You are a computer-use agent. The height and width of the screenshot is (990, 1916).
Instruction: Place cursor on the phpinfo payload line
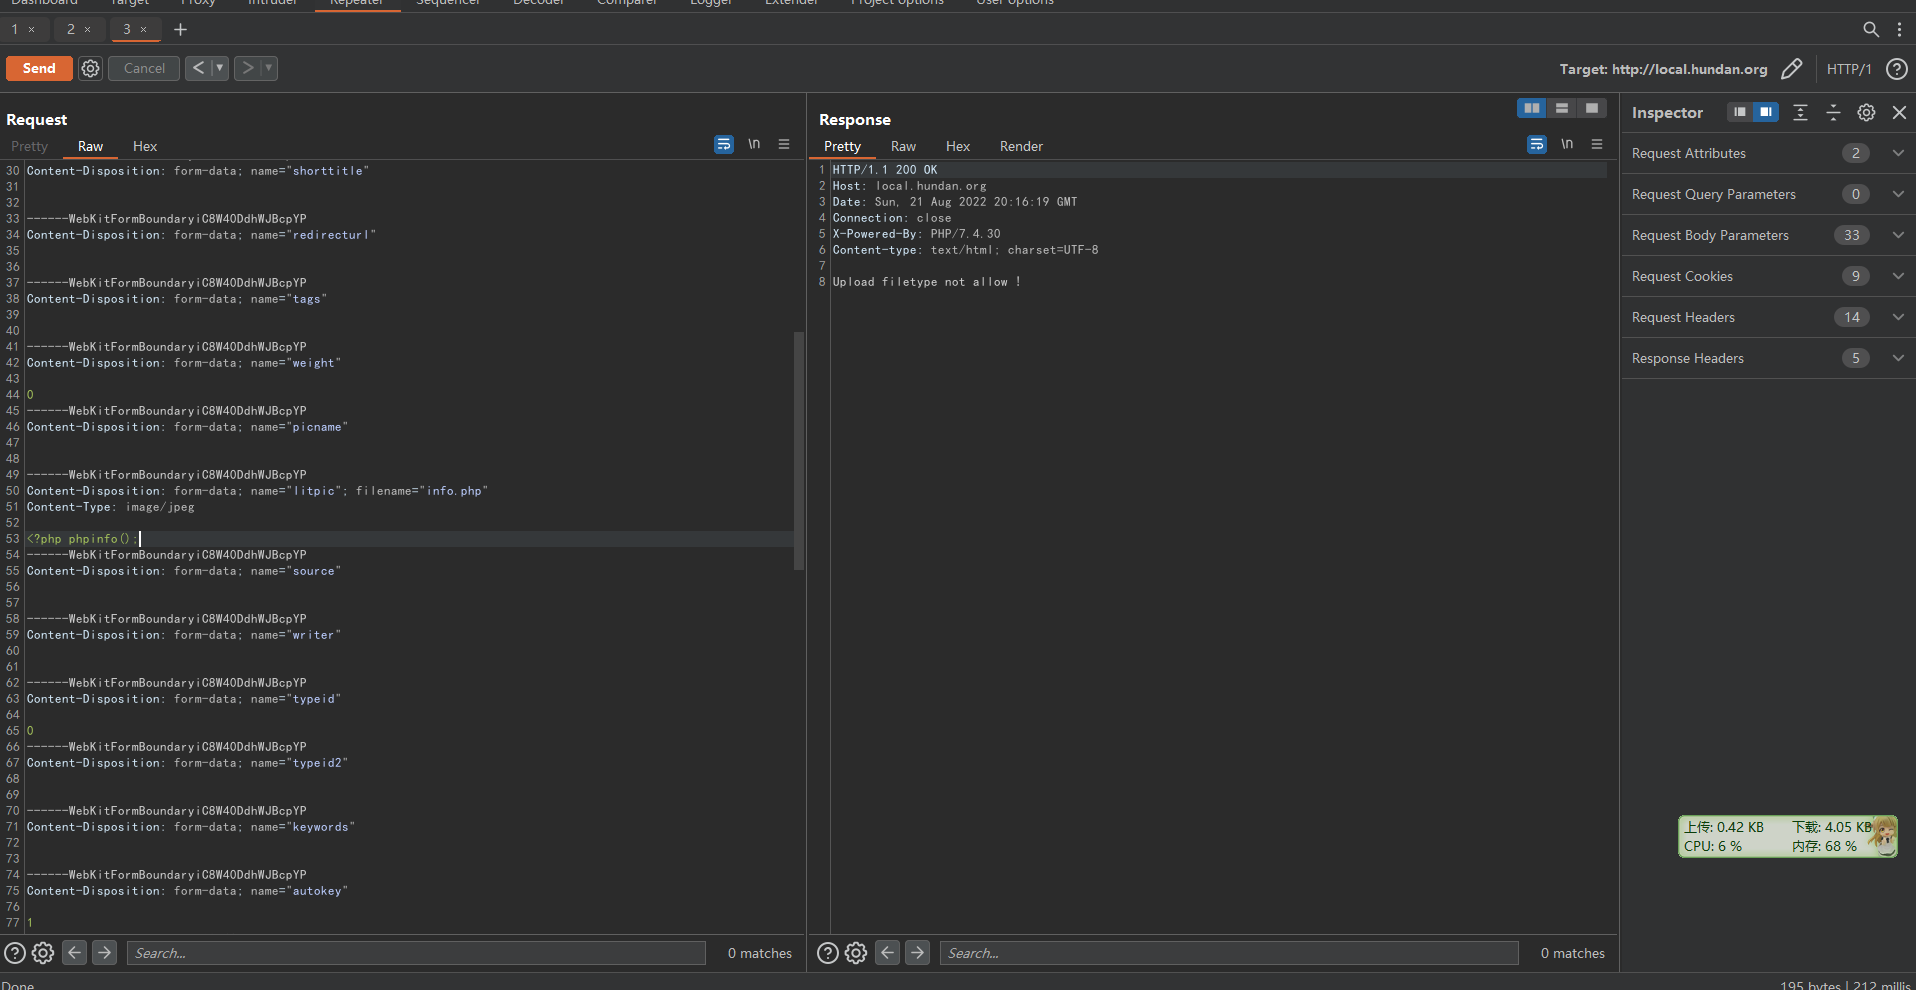point(410,539)
